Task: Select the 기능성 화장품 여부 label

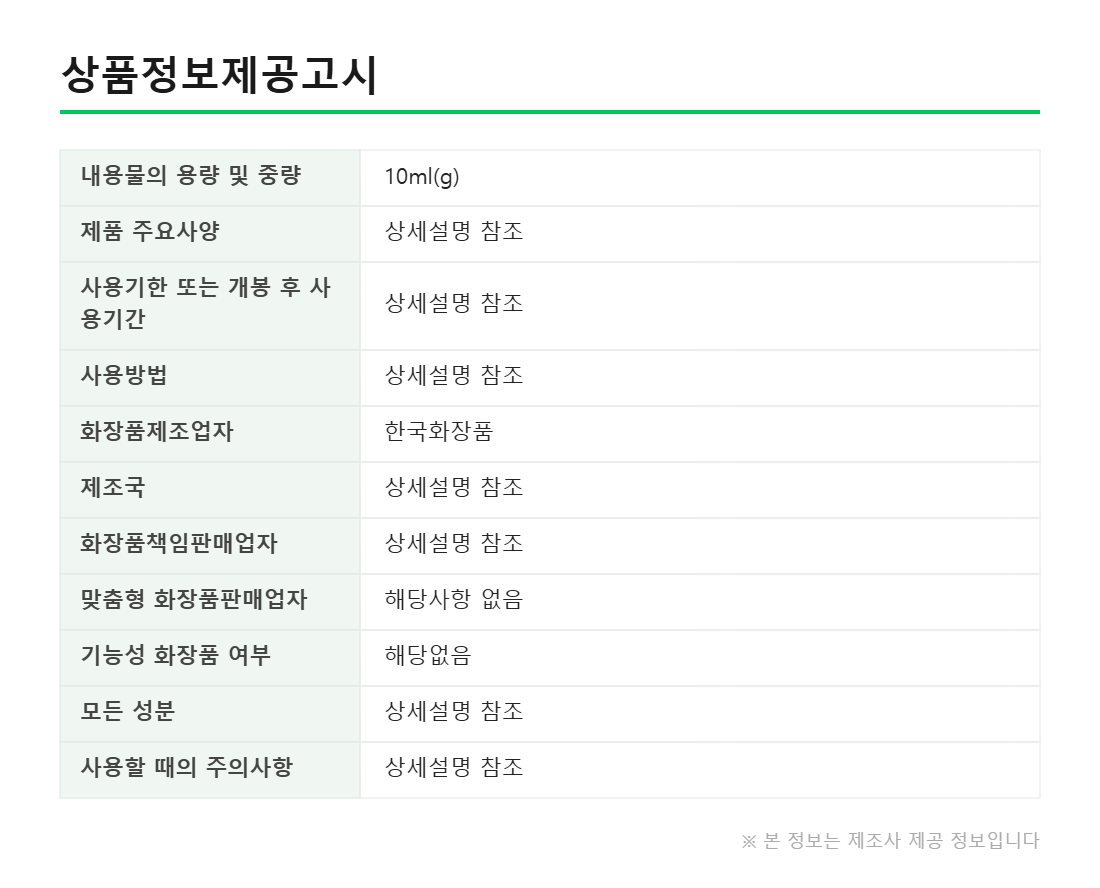Action: click(175, 656)
